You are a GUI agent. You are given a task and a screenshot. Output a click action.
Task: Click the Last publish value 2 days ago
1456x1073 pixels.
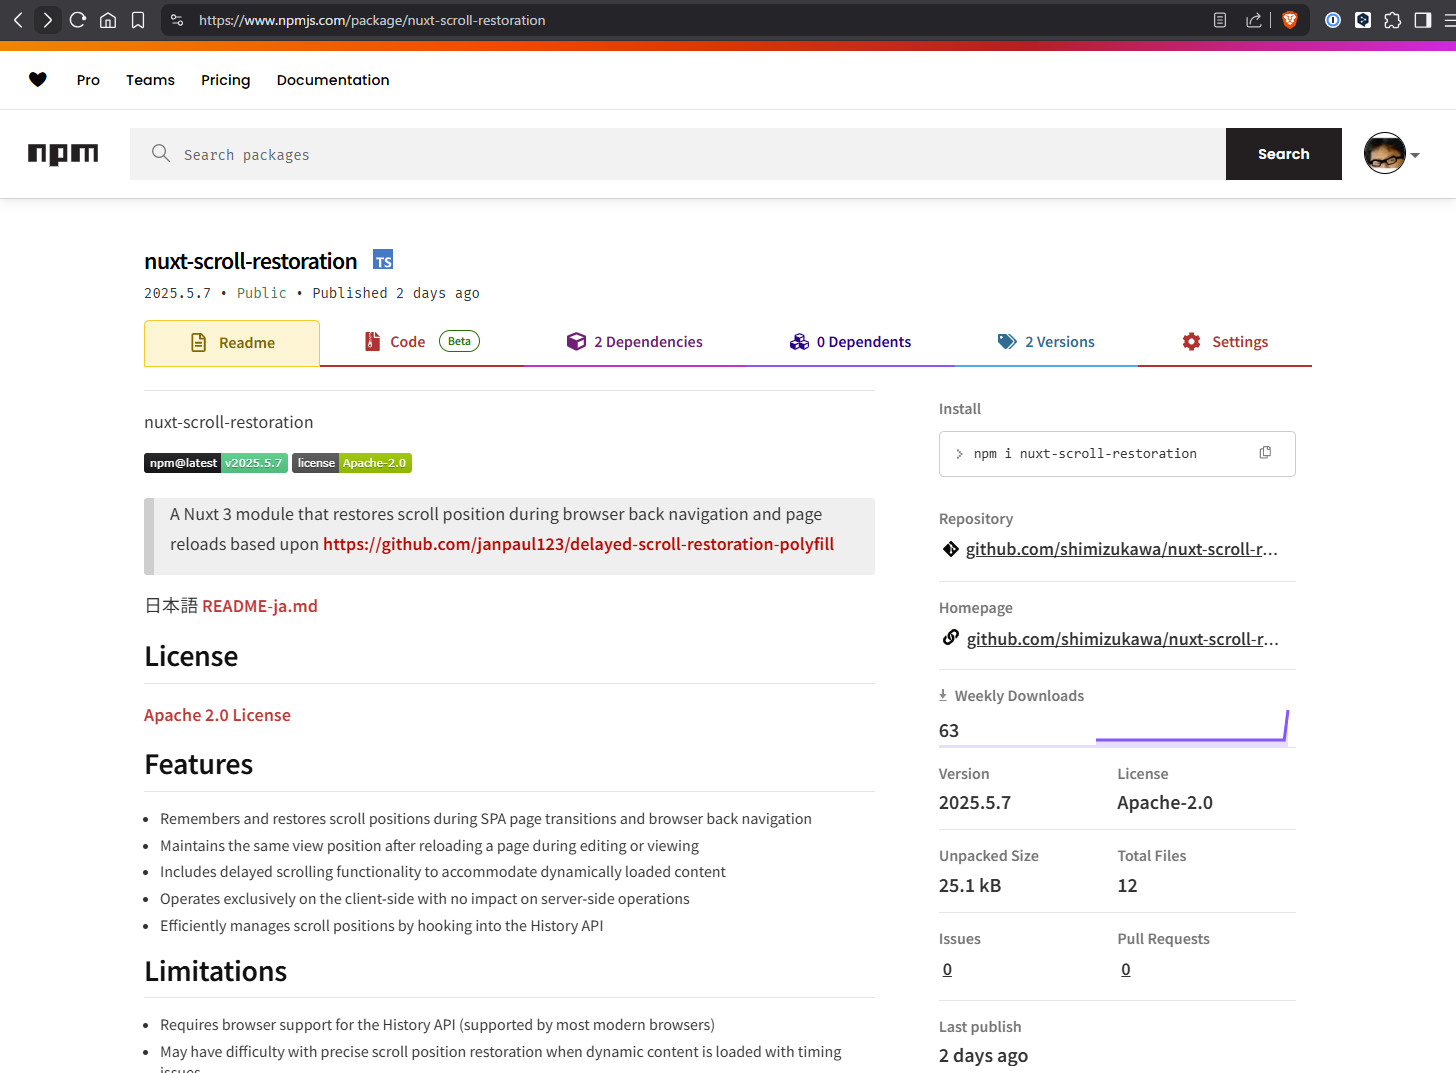click(983, 1056)
